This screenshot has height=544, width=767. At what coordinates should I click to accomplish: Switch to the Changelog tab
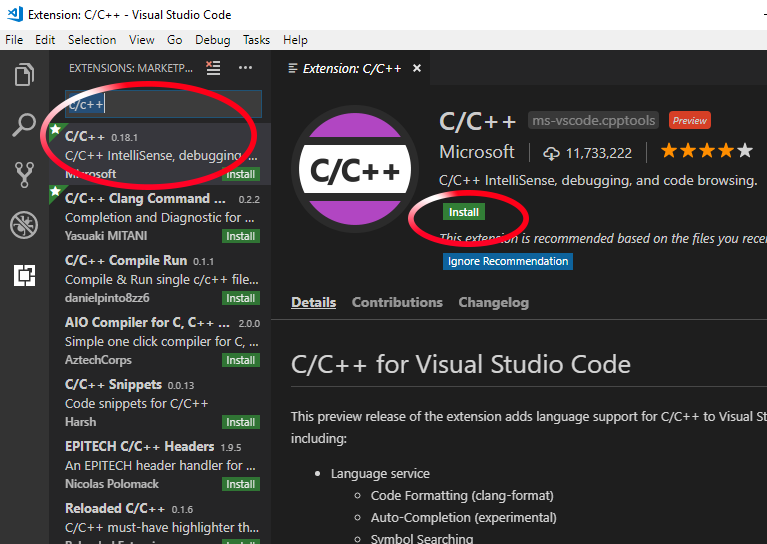coord(494,302)
